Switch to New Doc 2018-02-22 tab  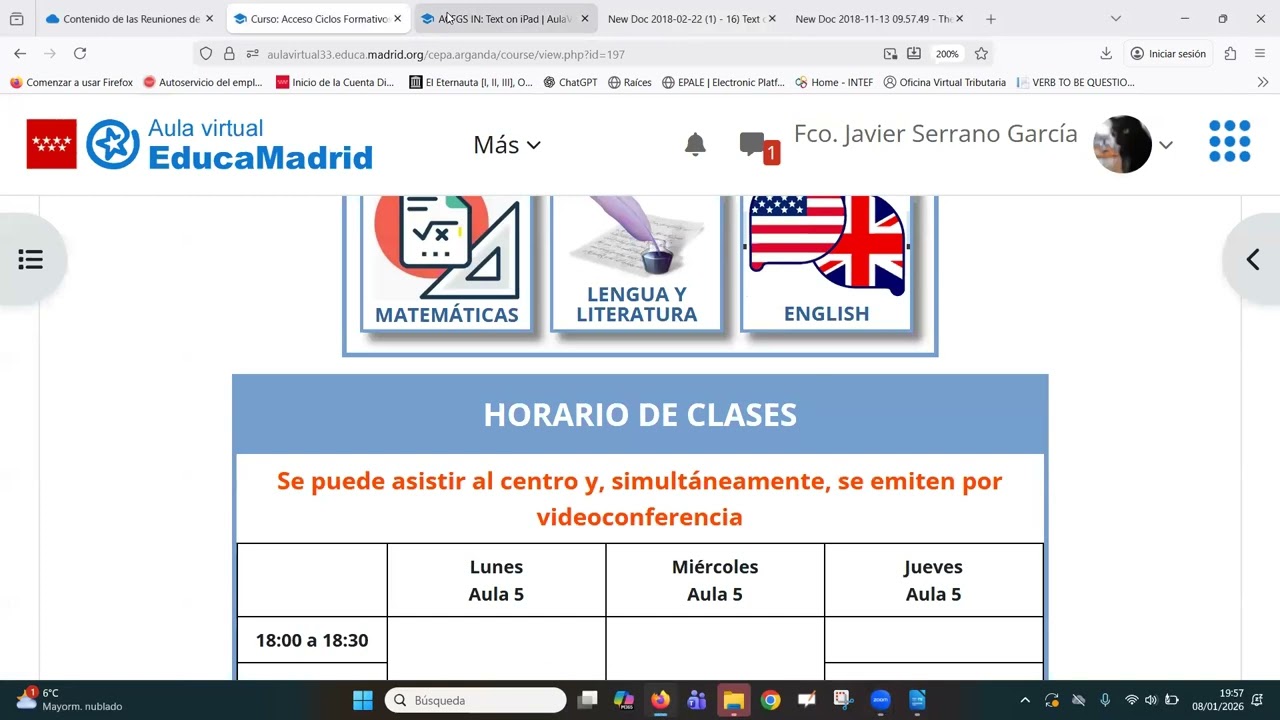click(x=690, y=19)
